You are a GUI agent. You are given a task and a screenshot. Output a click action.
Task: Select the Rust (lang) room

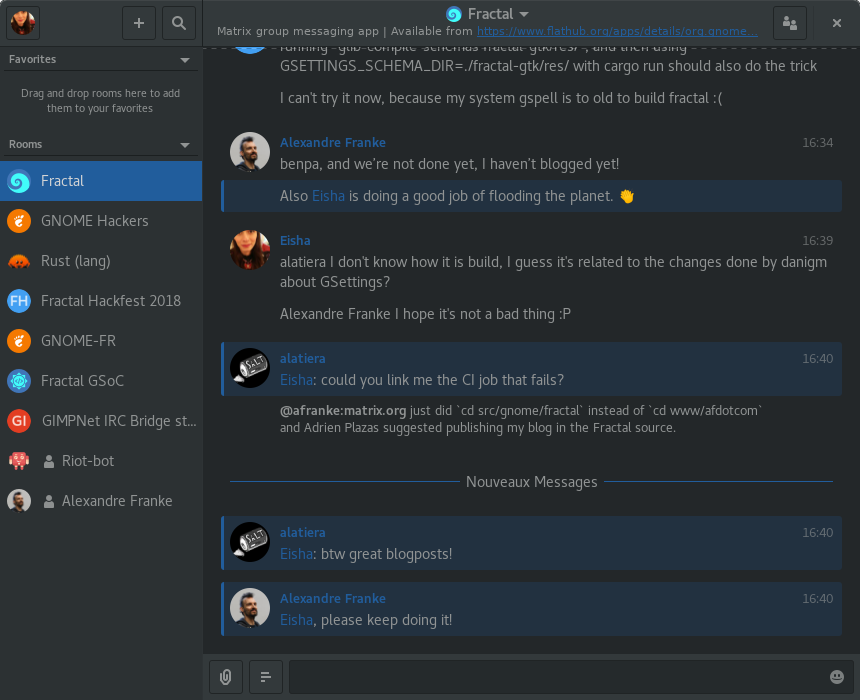76,261
